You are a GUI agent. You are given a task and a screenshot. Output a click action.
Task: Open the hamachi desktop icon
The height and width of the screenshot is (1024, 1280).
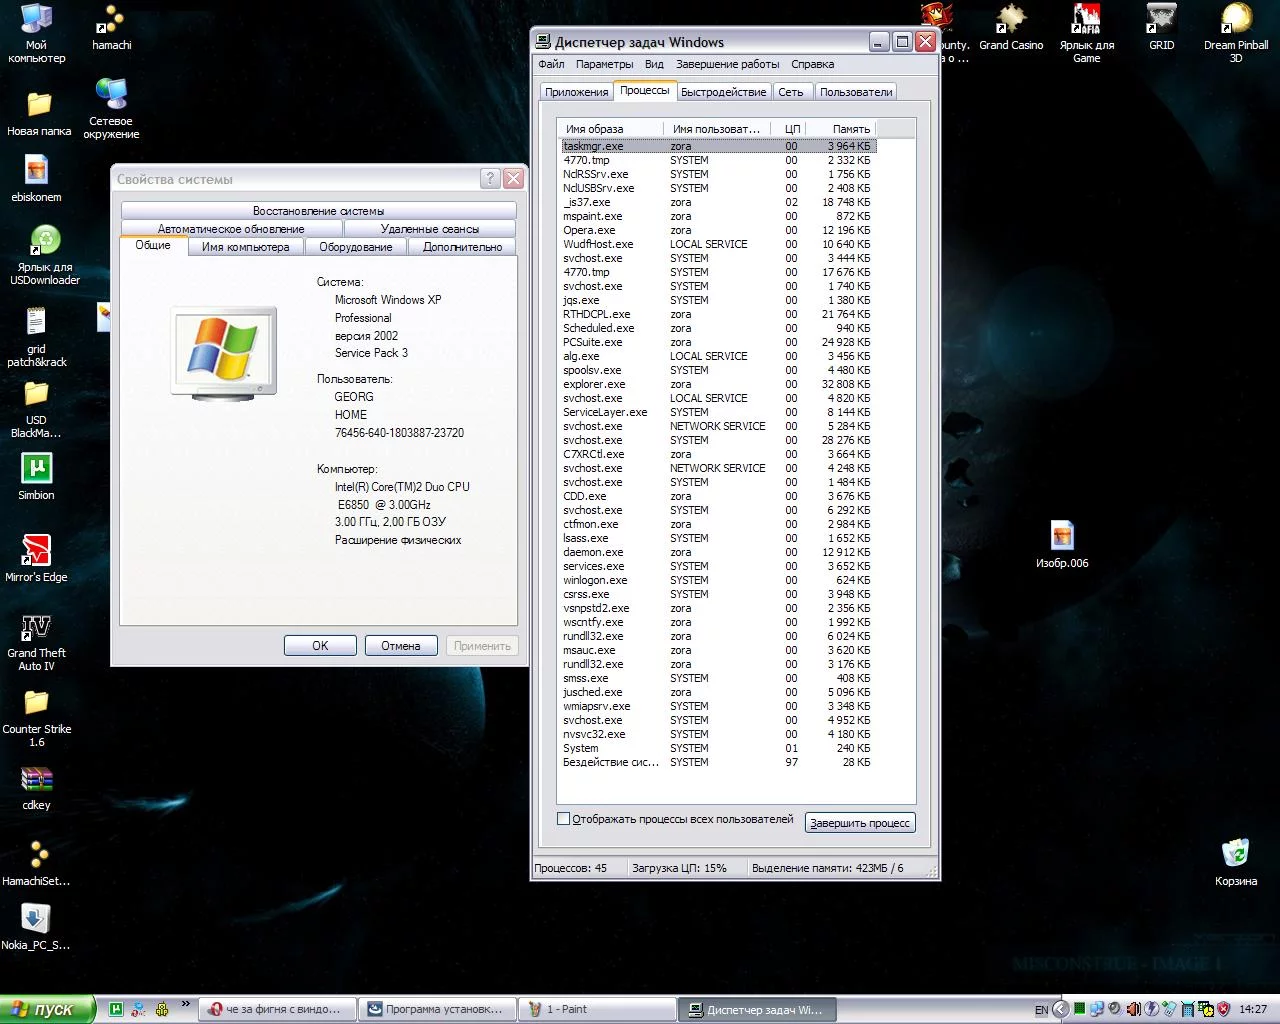[111, 22]
